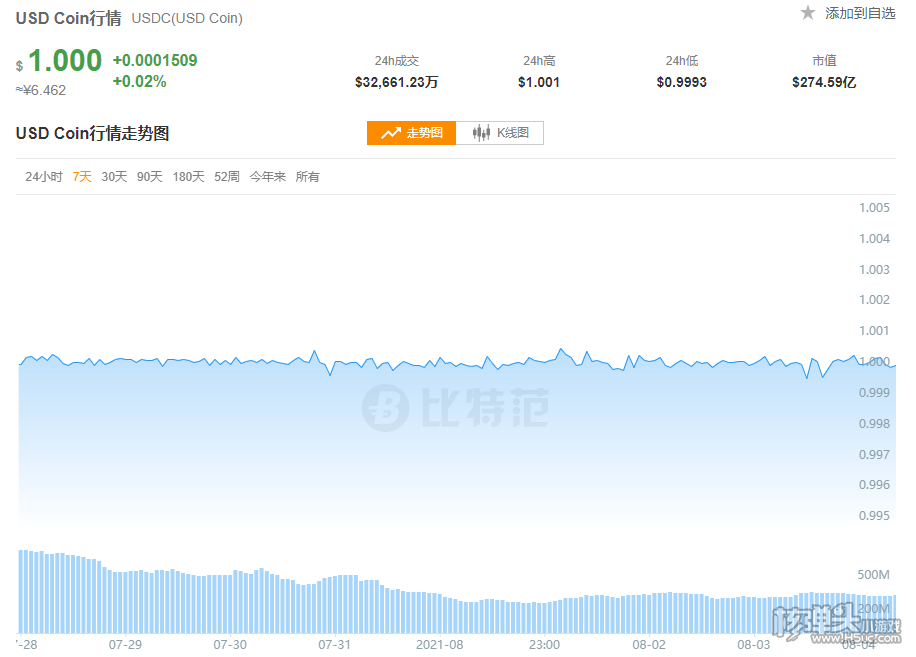The image size is (916, 657).
Task: Click the 2021-08 date label on x-axis
Action: pyautogui.click(x=439, y=645)
